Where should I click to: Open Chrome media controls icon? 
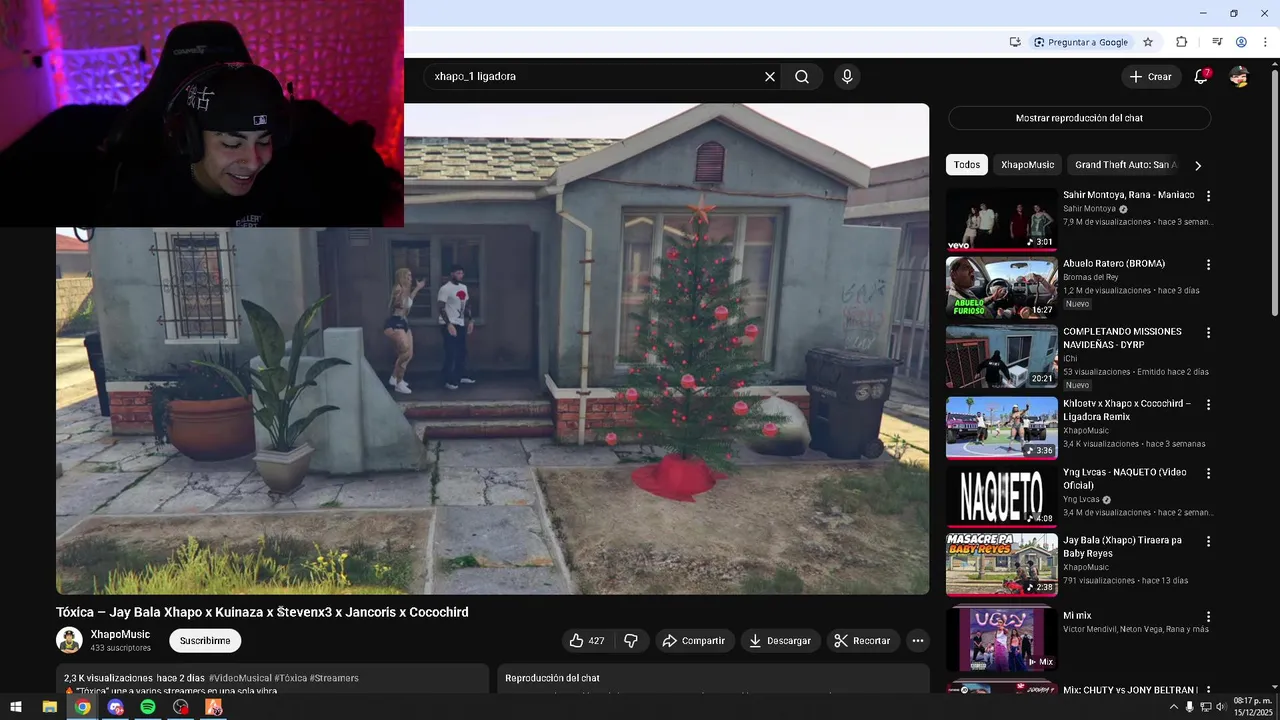(x=1217, y=42)
